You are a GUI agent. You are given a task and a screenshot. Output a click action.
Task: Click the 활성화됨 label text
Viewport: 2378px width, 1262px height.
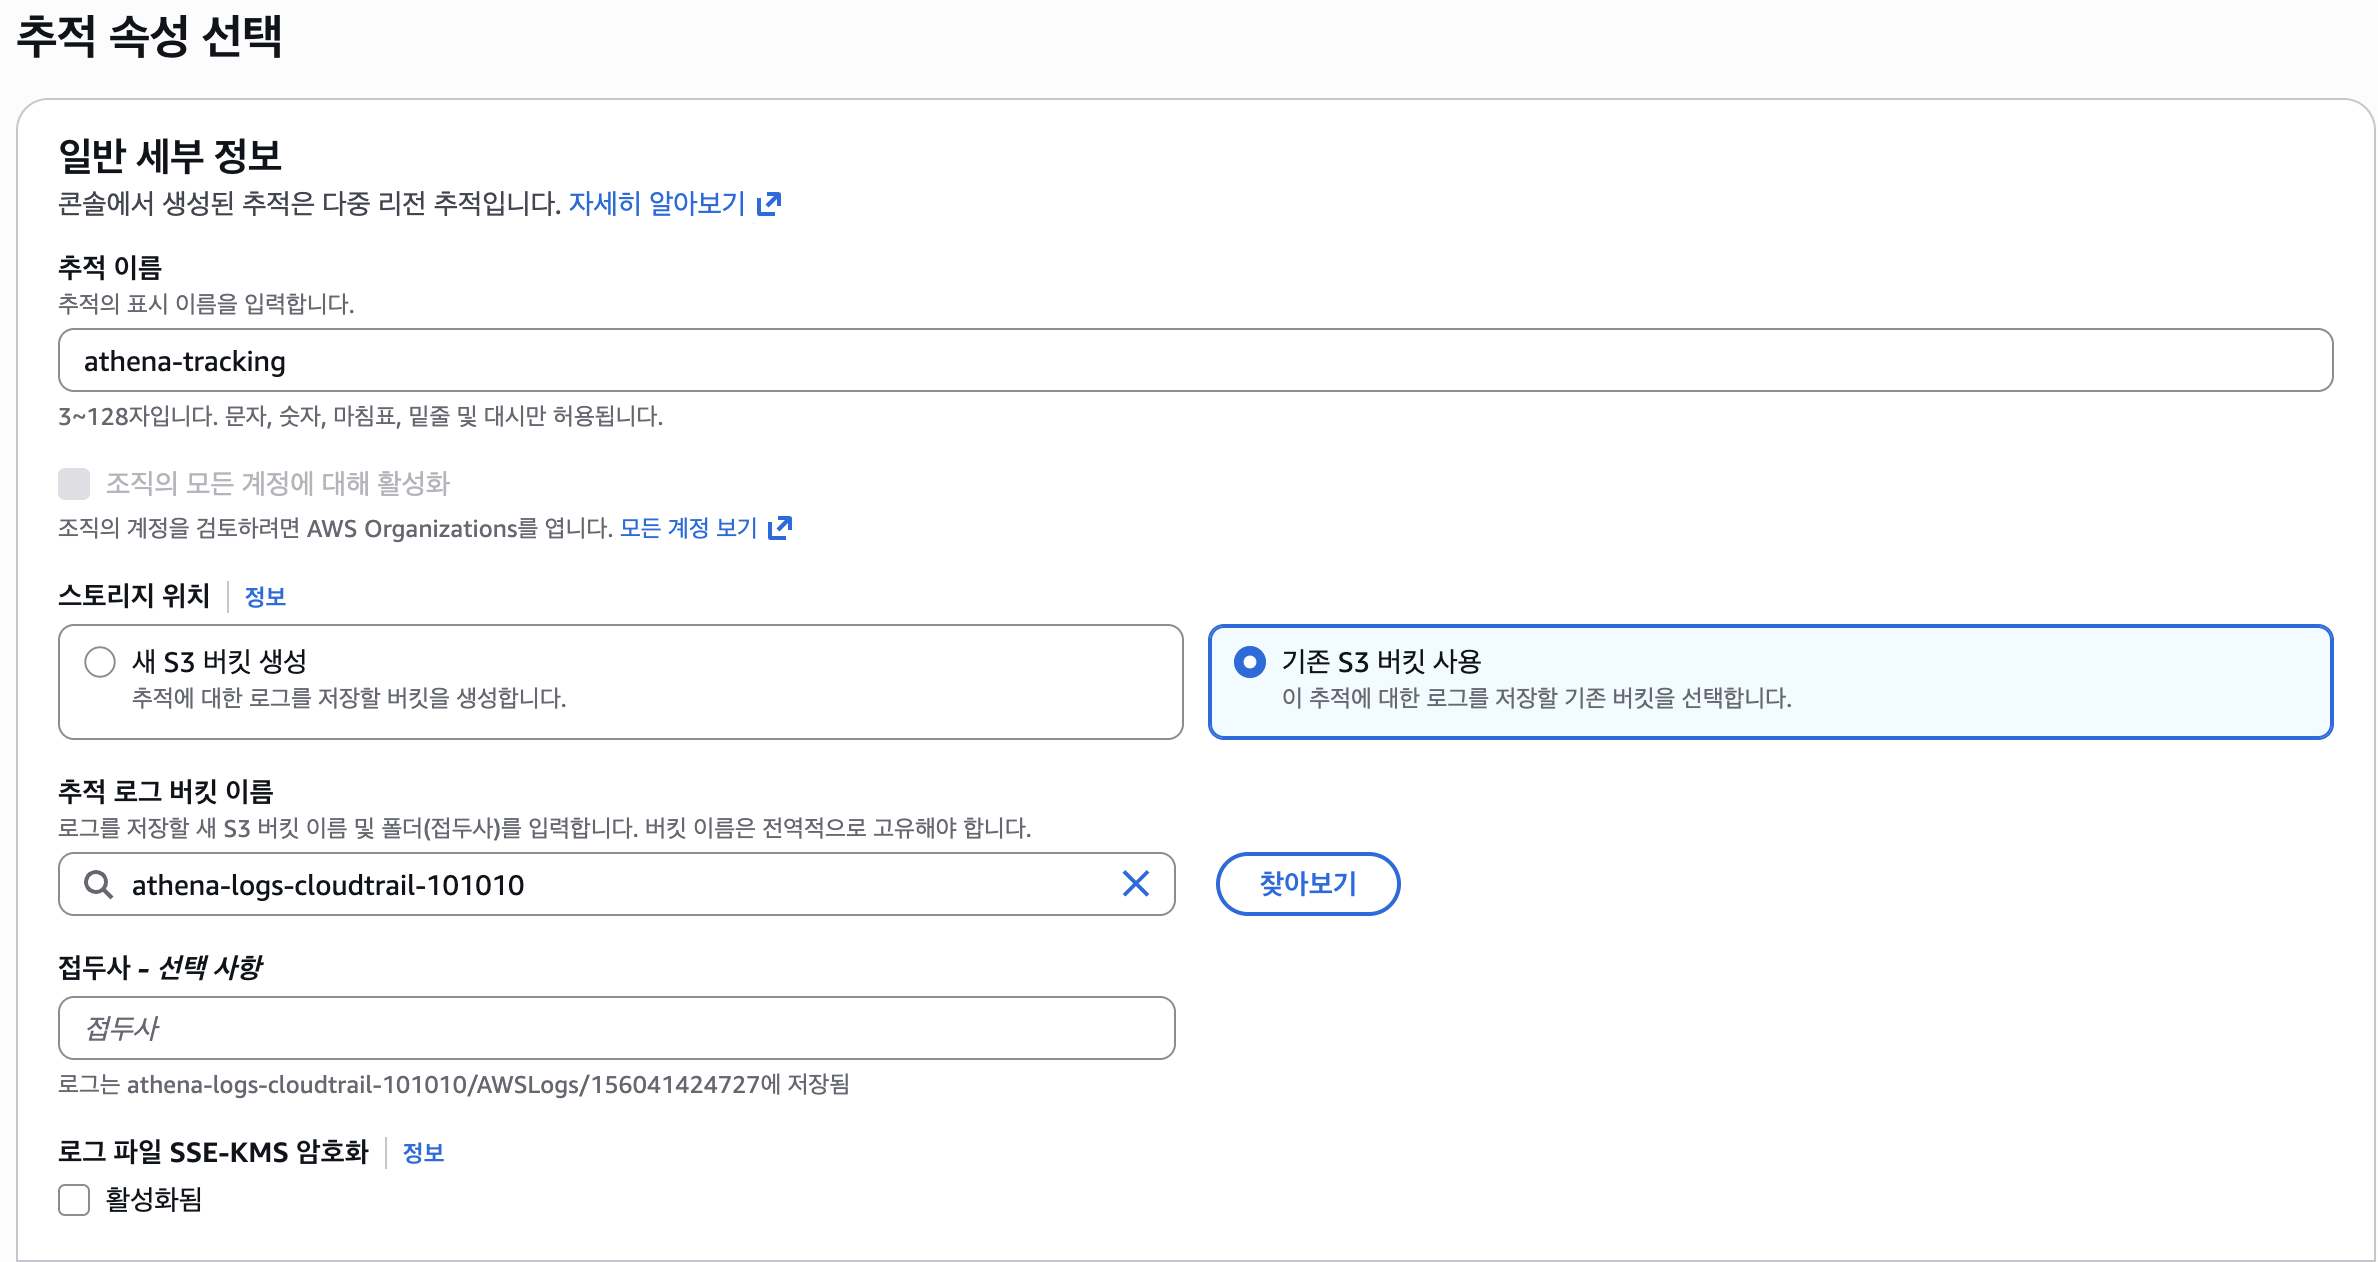pos(154,1199)
